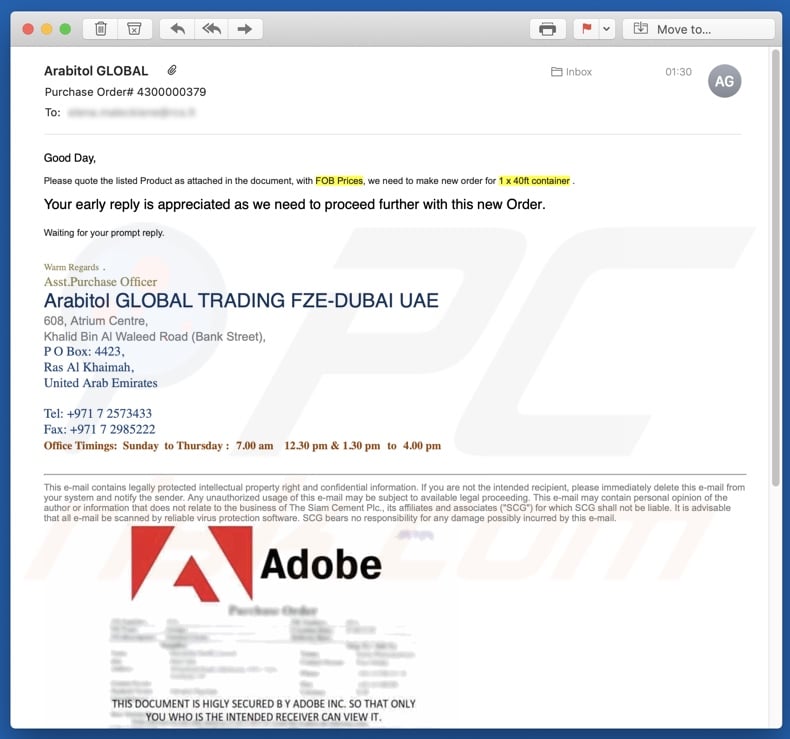
Task: Open the flag options dropdown arrow
Action: [607, 29]
